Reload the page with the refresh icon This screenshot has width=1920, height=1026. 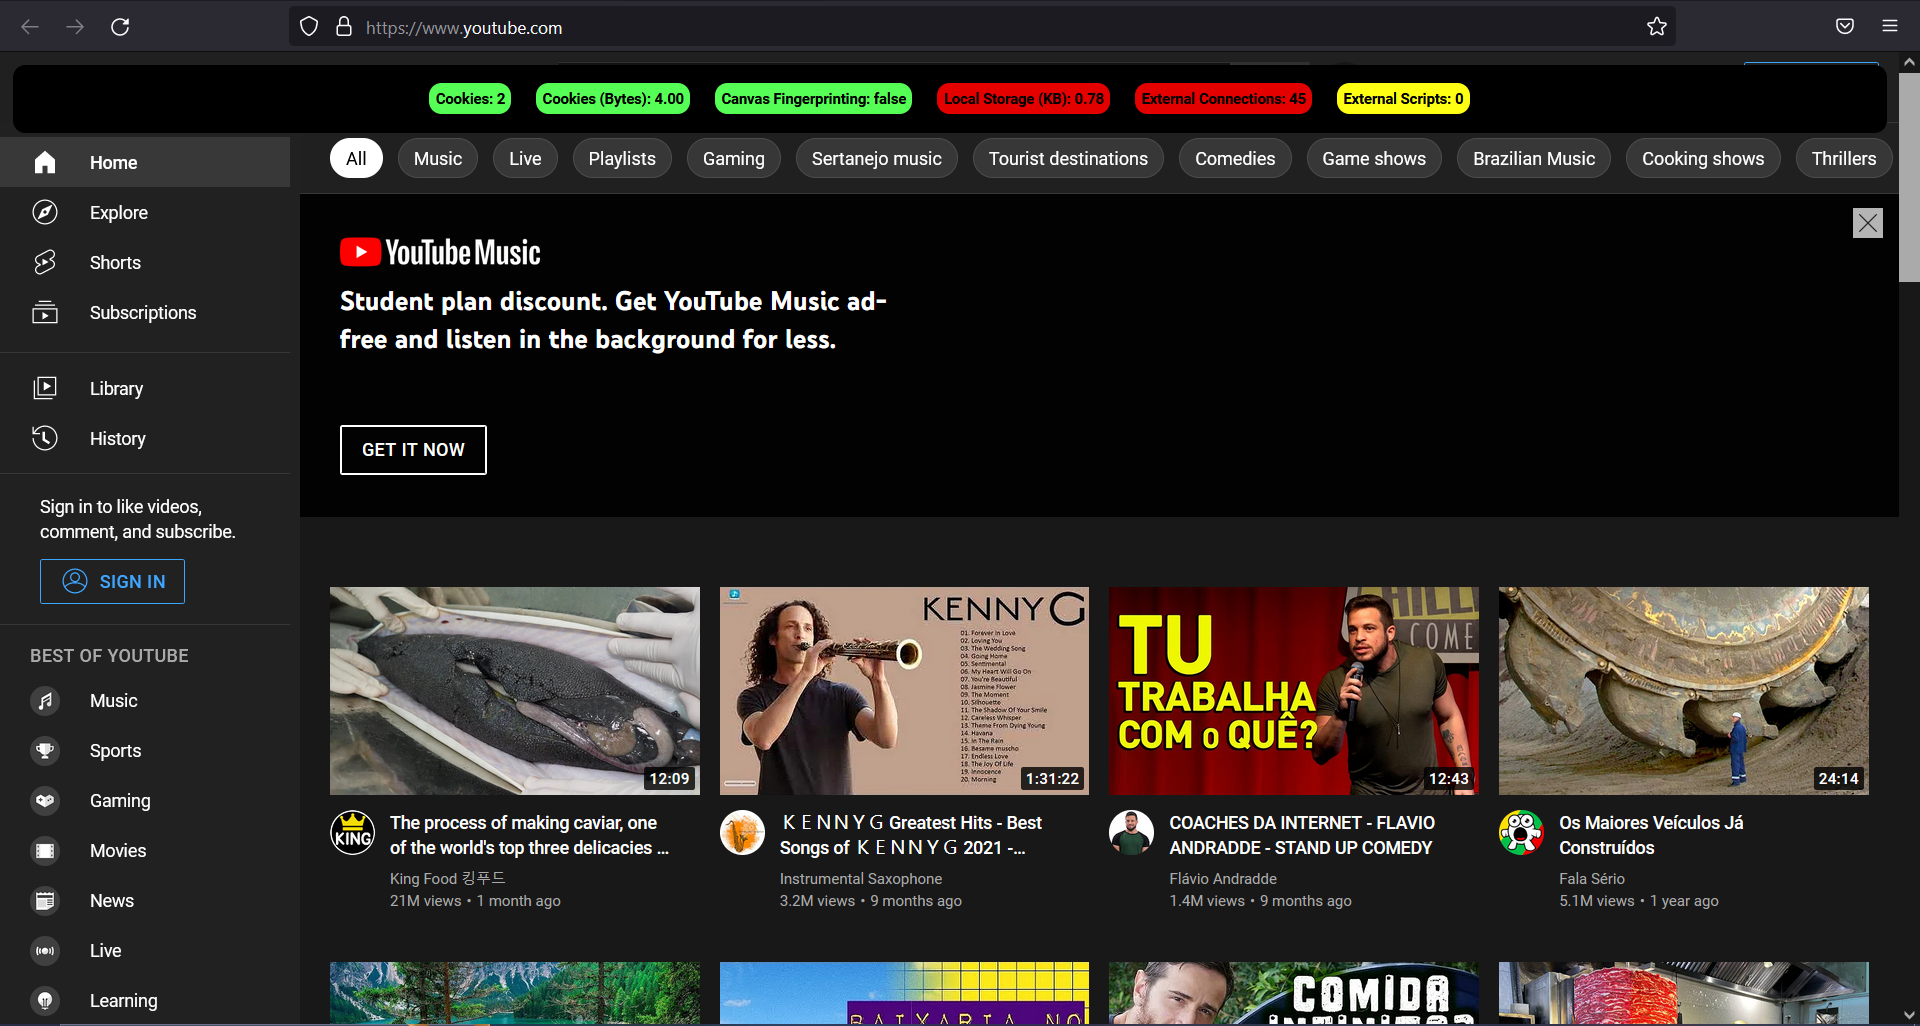[x=120, y=27]
